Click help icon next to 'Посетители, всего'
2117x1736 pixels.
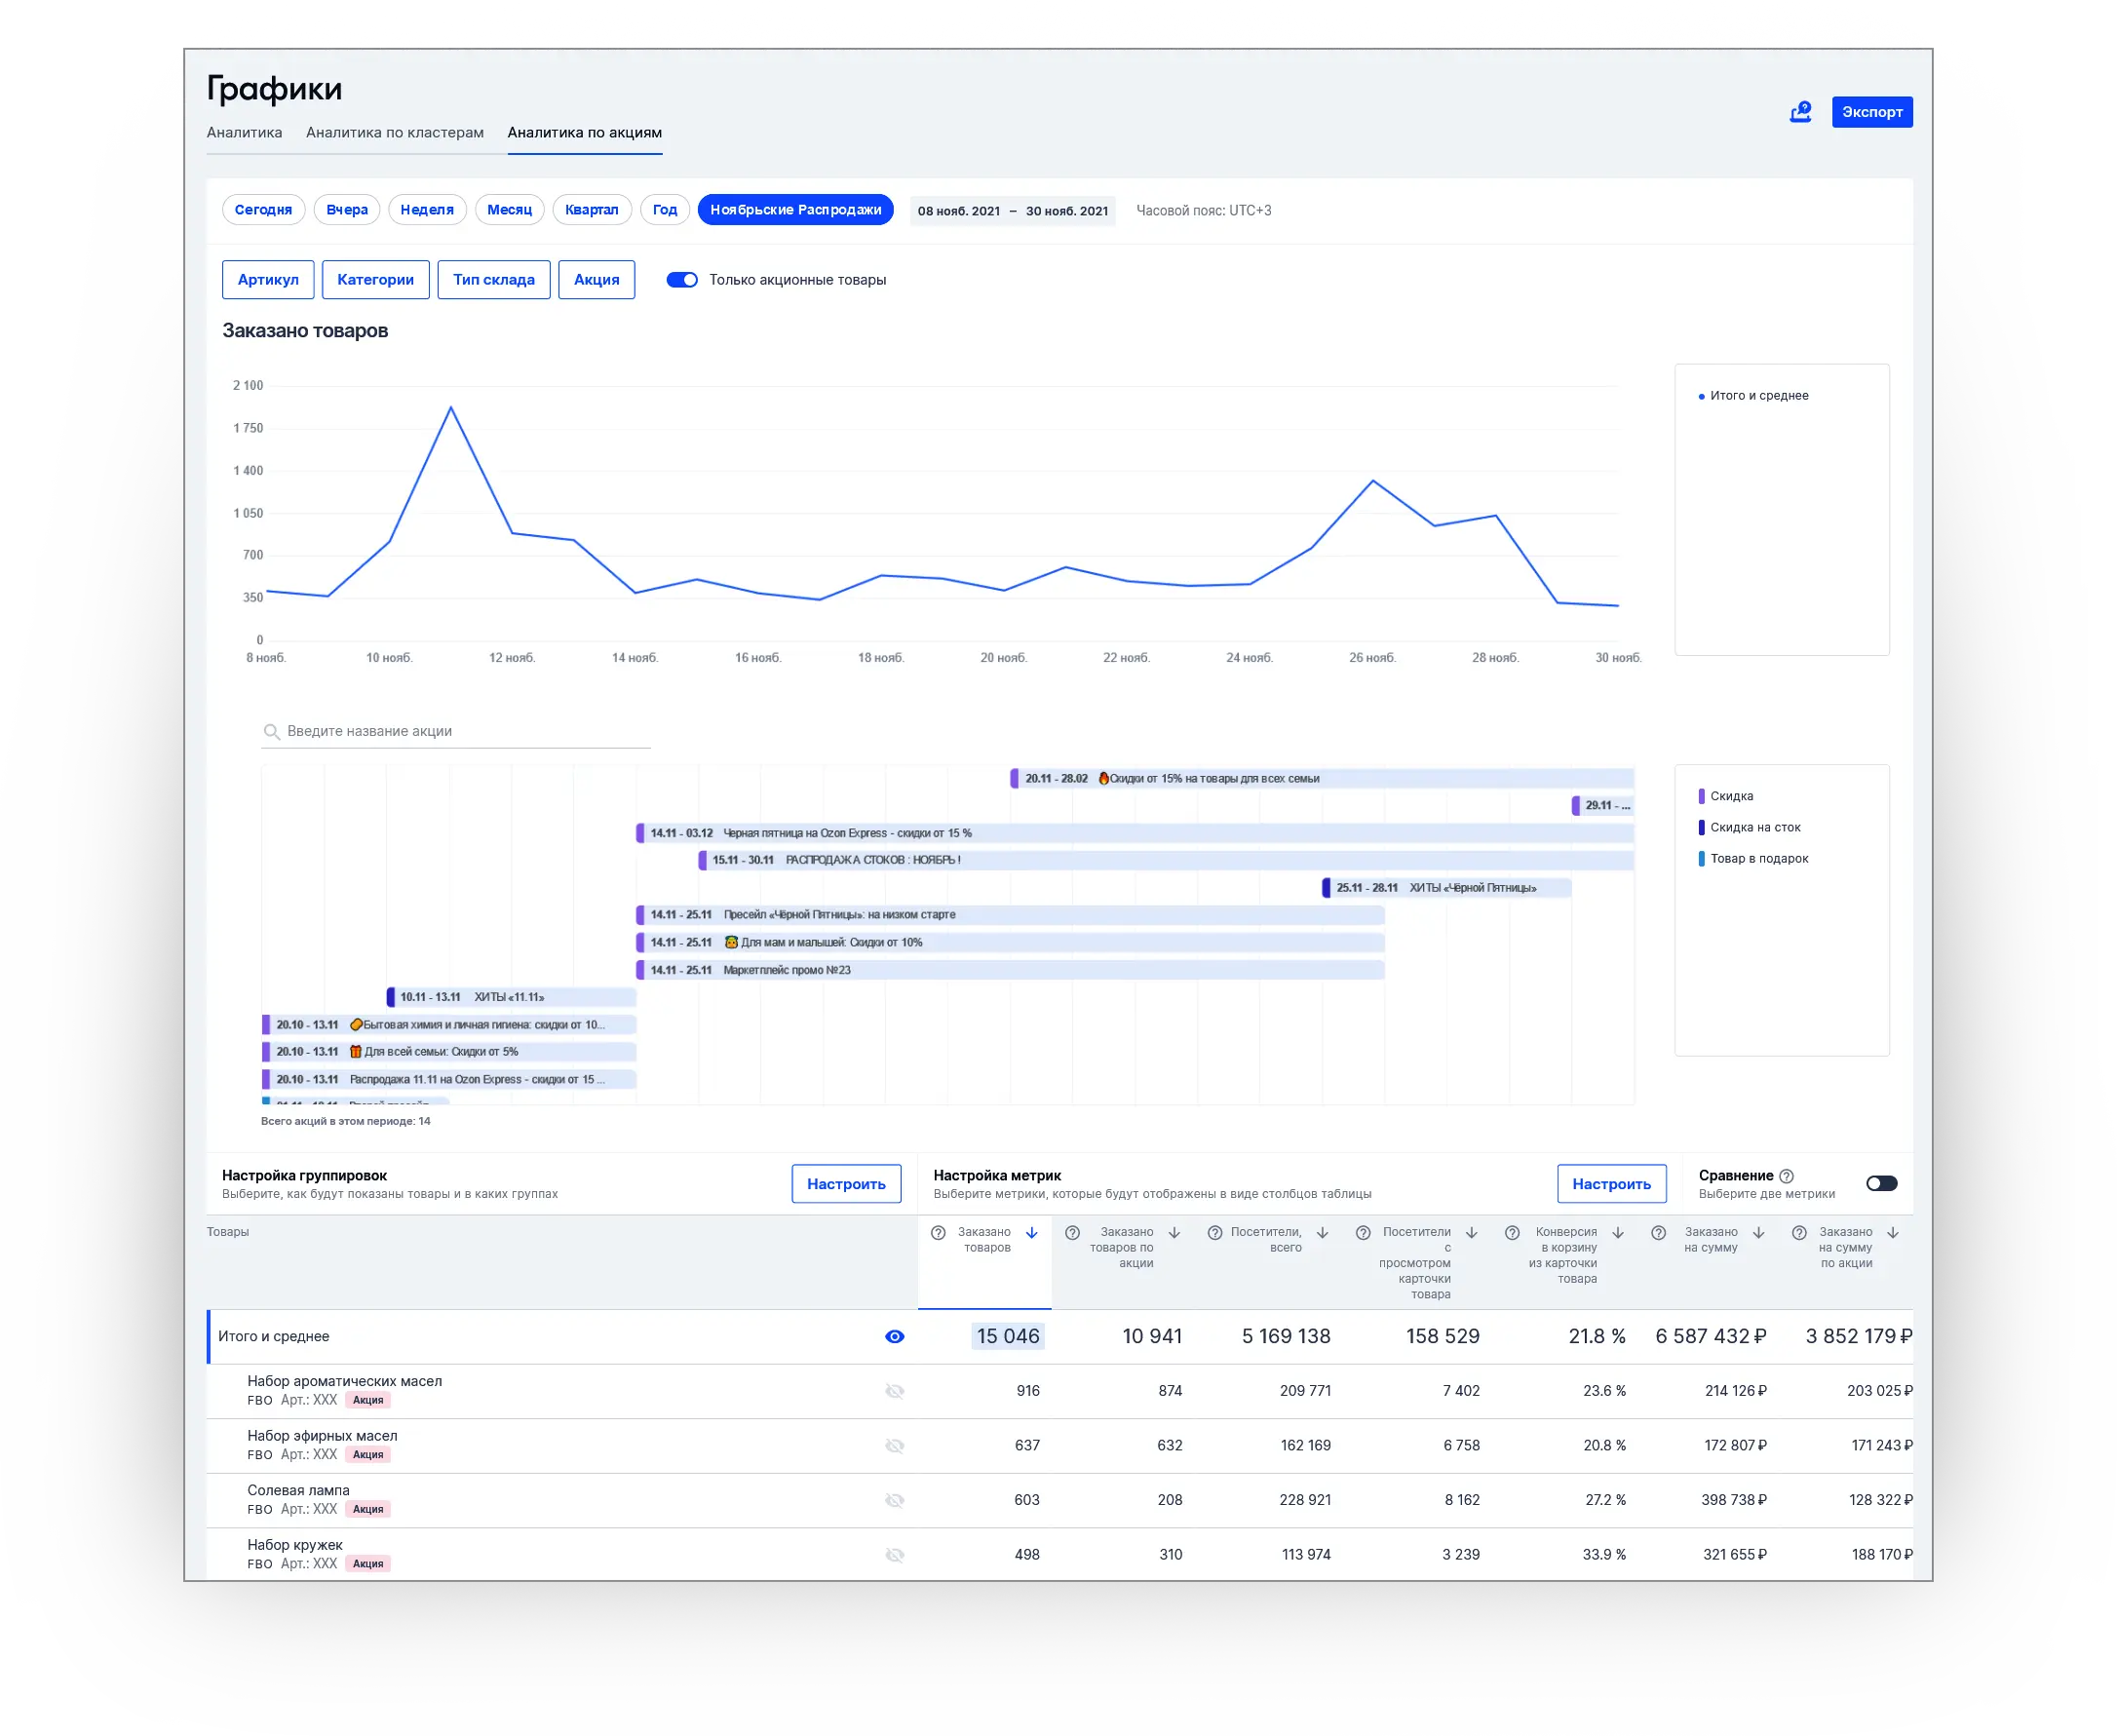[1215, 1233]
